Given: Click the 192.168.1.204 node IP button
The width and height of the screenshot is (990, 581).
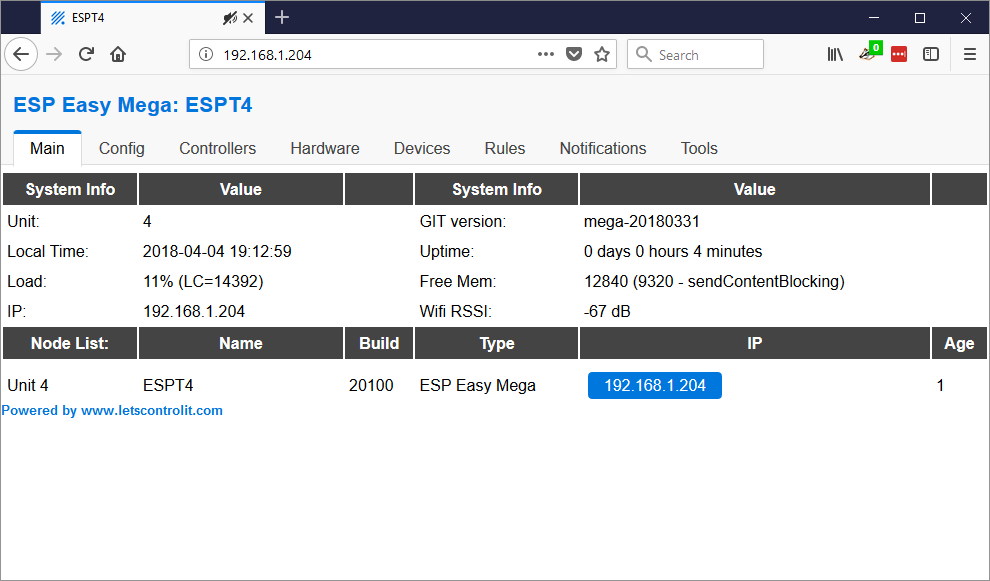Looking at the screenshot, I should click(x=655, y=385).
